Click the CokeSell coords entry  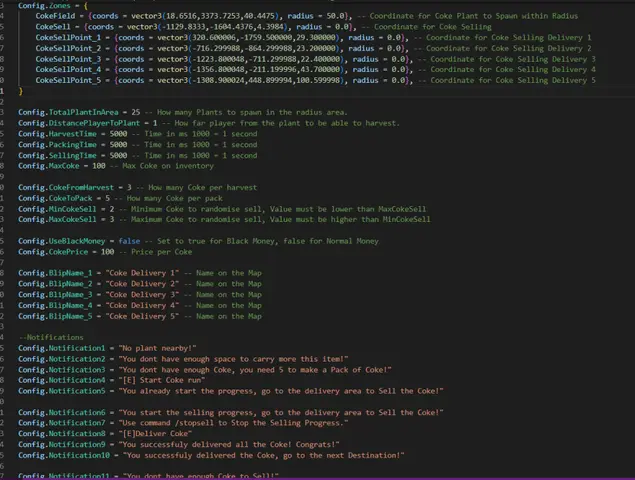[x=263, y=27]
